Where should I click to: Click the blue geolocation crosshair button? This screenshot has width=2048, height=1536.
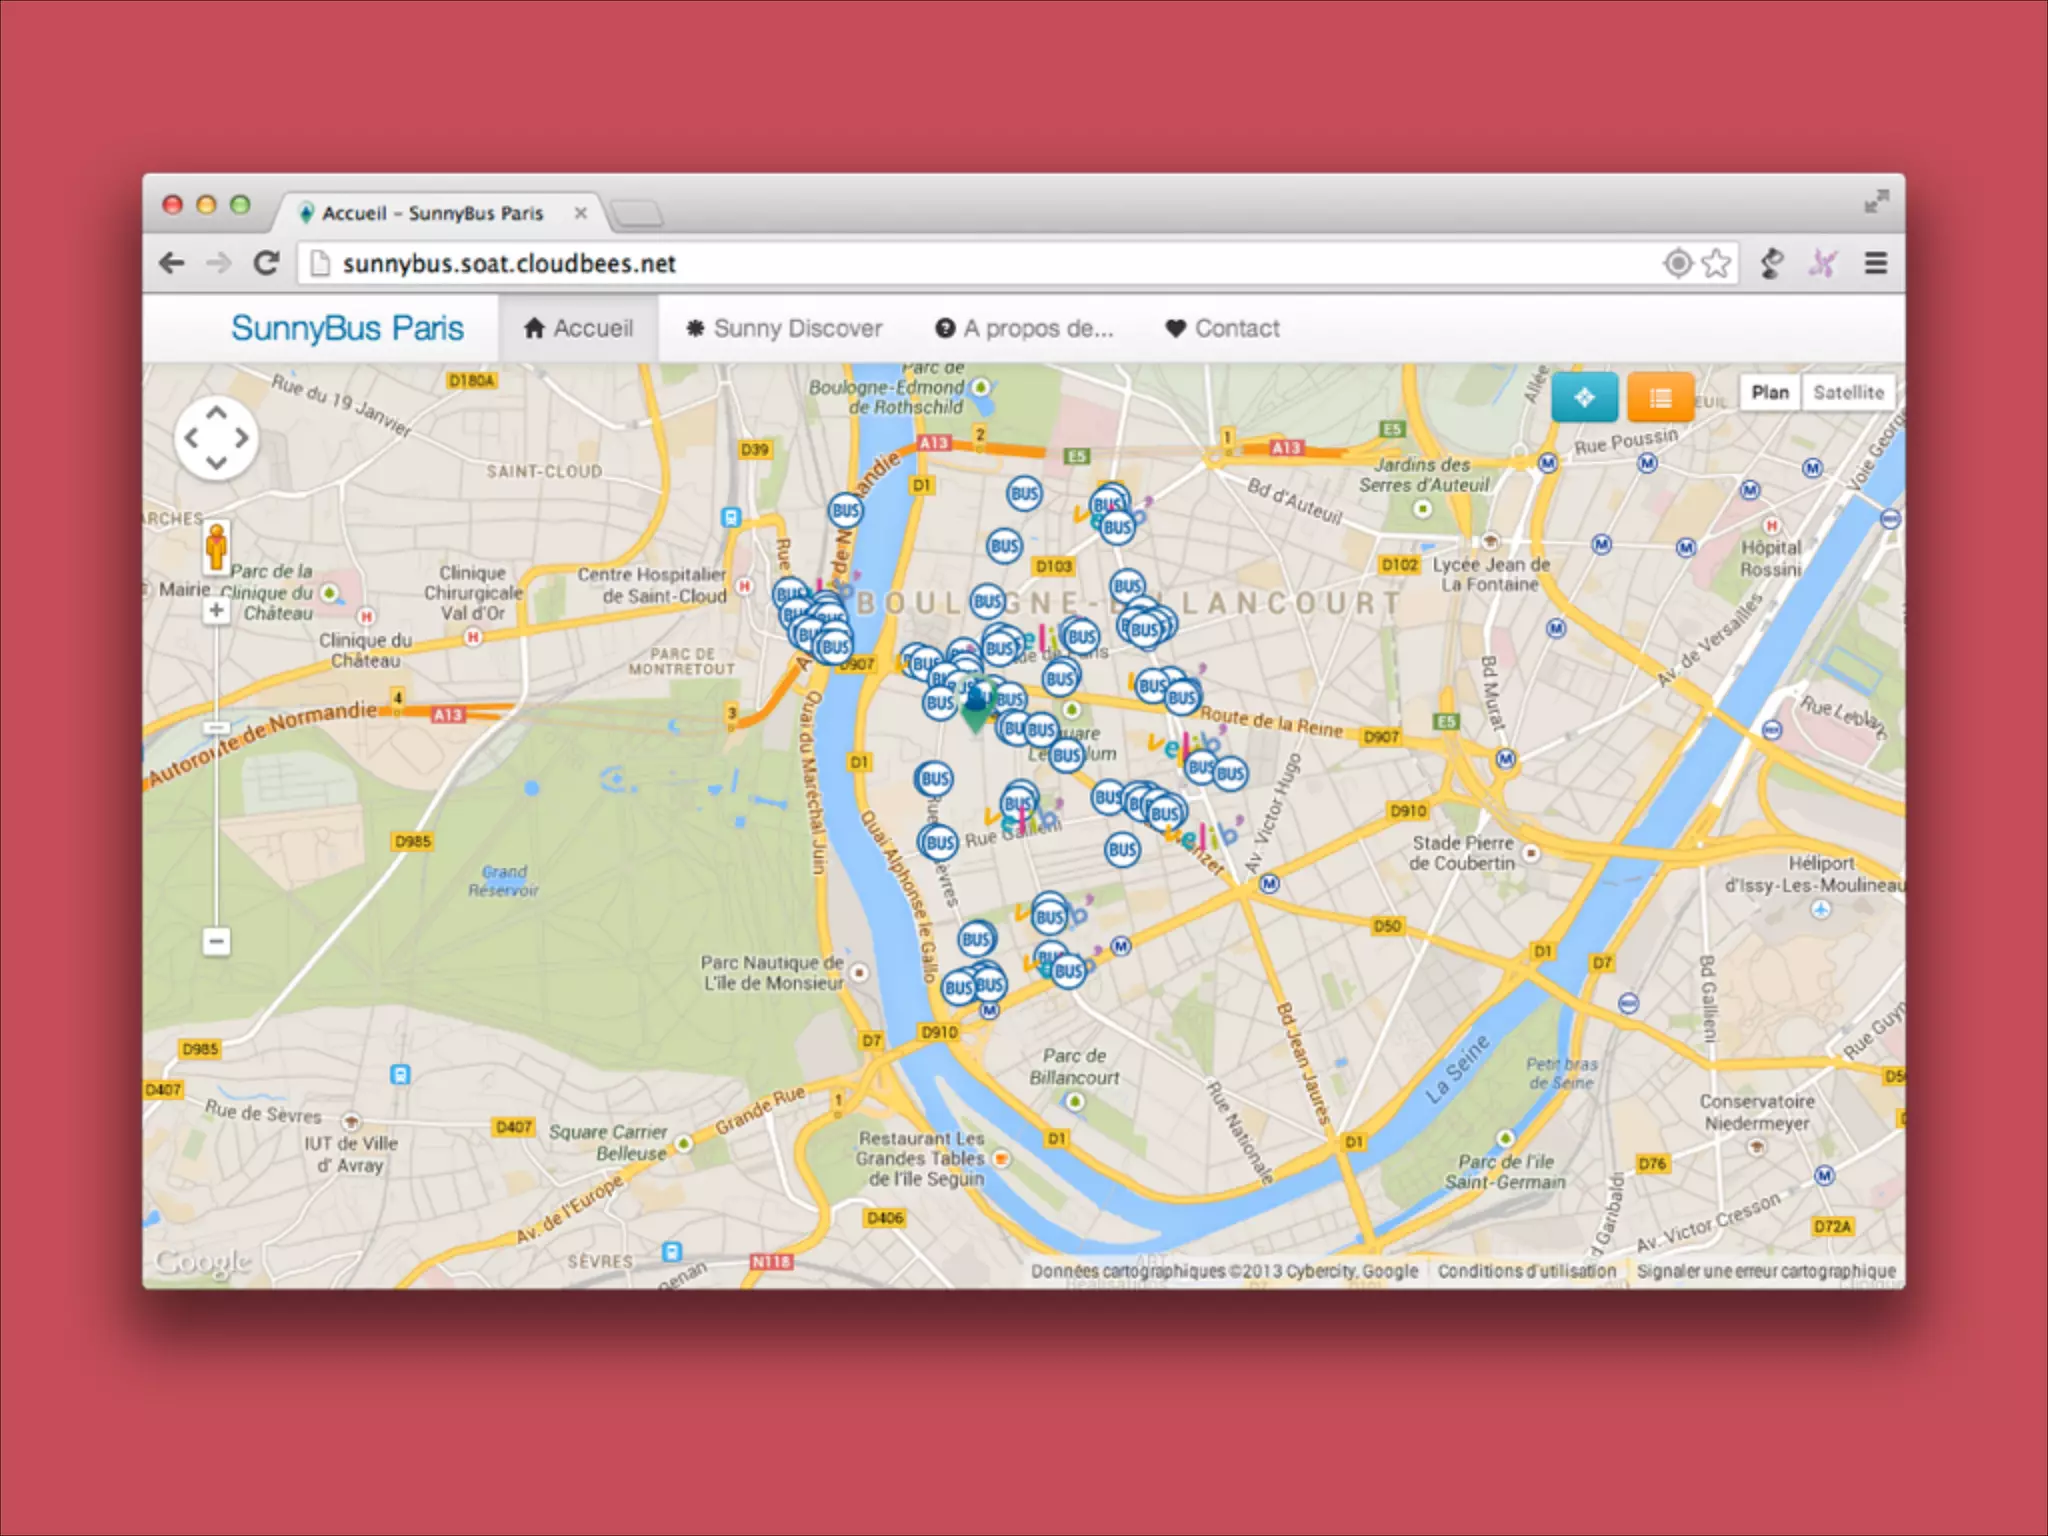1584,398
